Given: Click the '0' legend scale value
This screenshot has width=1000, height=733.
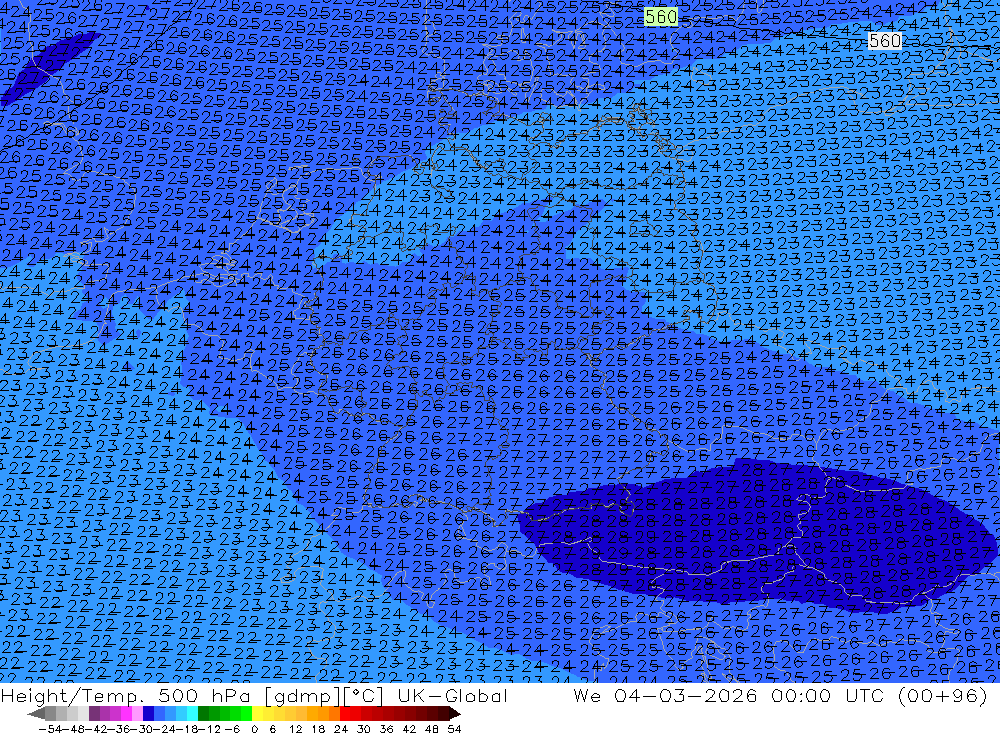Looking at the screenshot, I should [x=254, y=728].
